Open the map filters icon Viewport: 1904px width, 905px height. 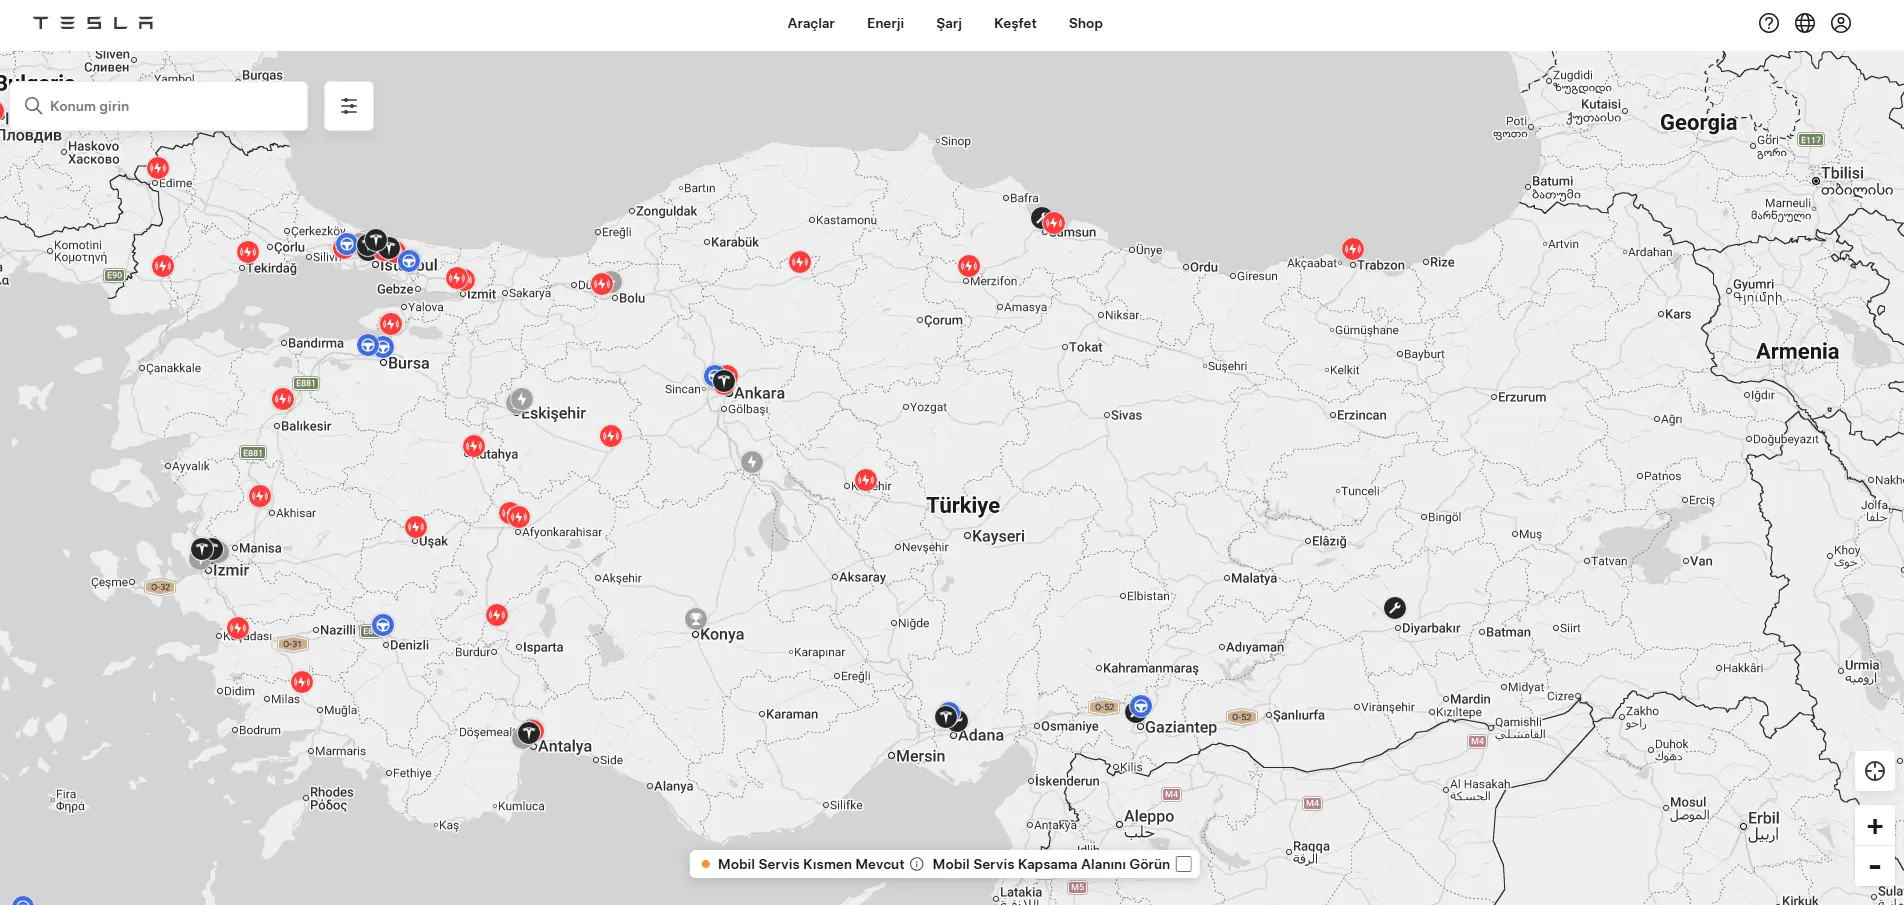pos(349,106)
